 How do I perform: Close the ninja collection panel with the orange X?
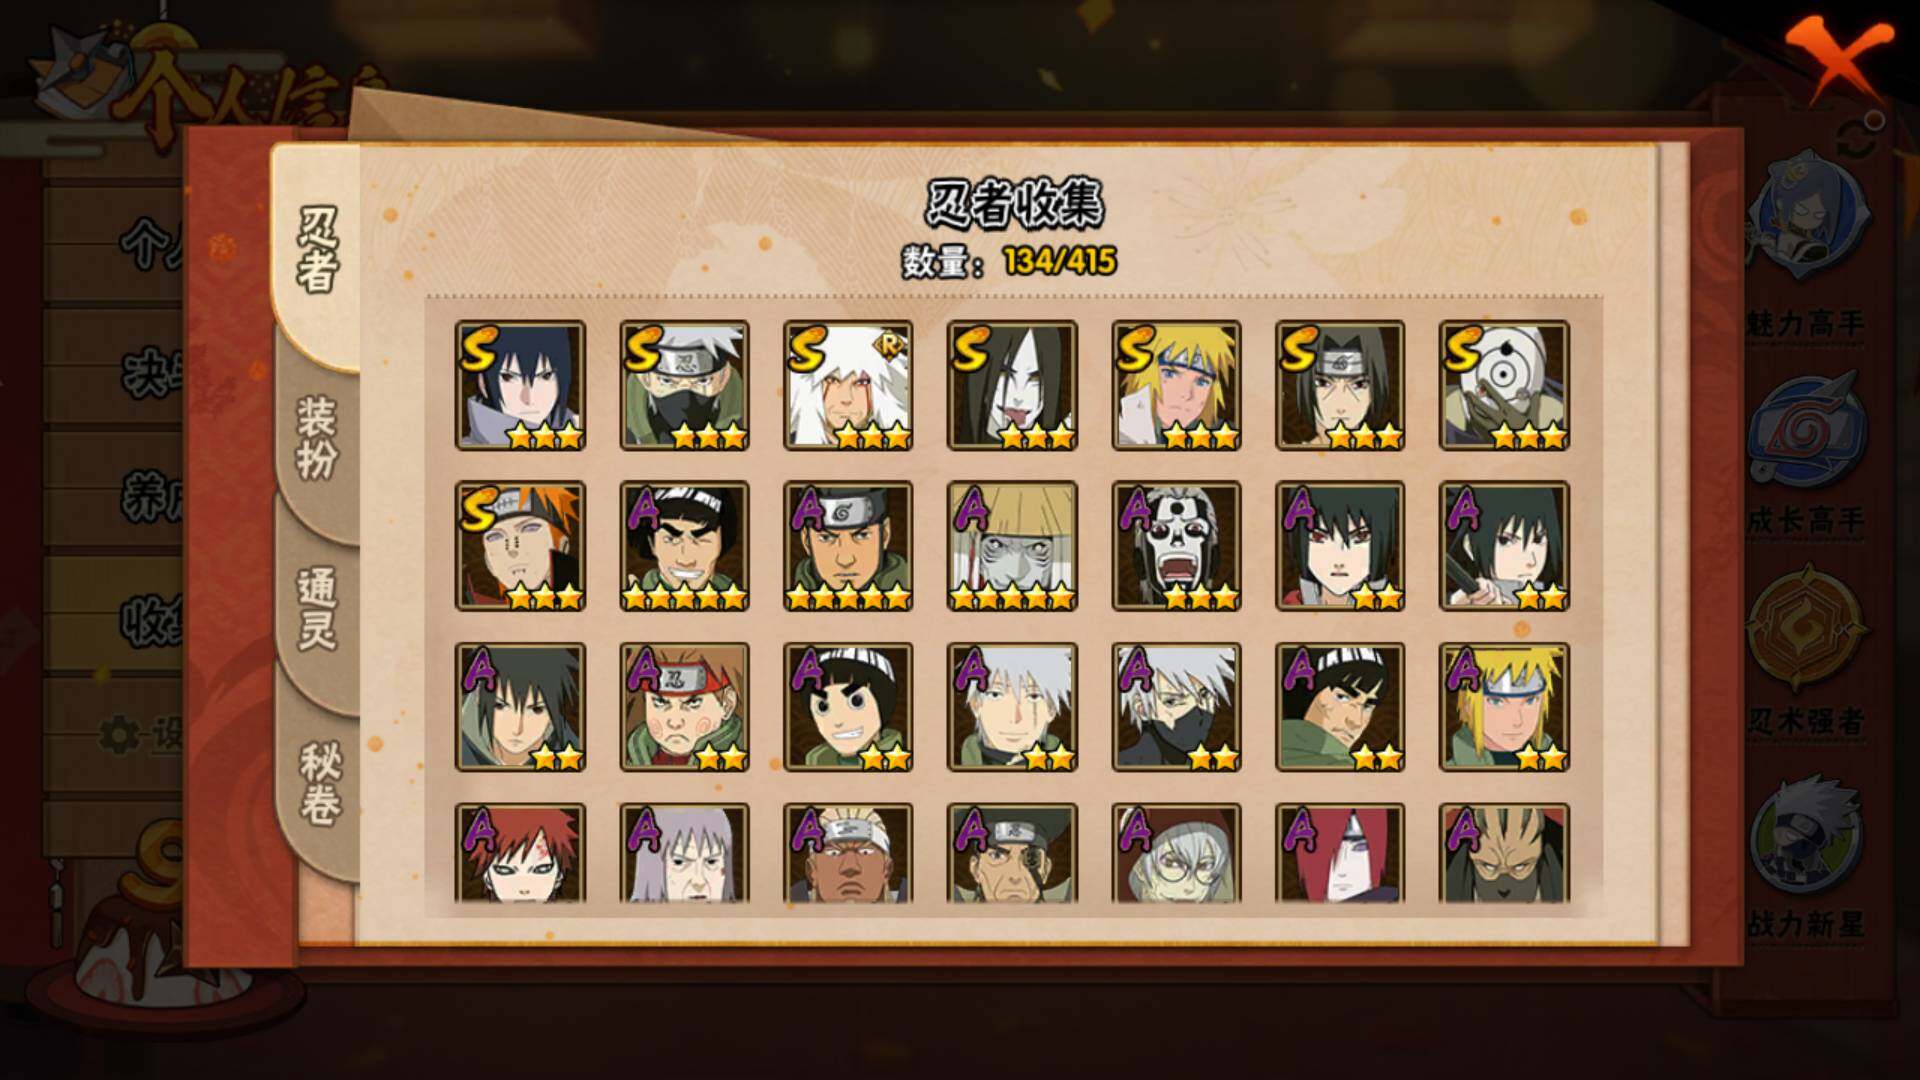[1839, 62]
